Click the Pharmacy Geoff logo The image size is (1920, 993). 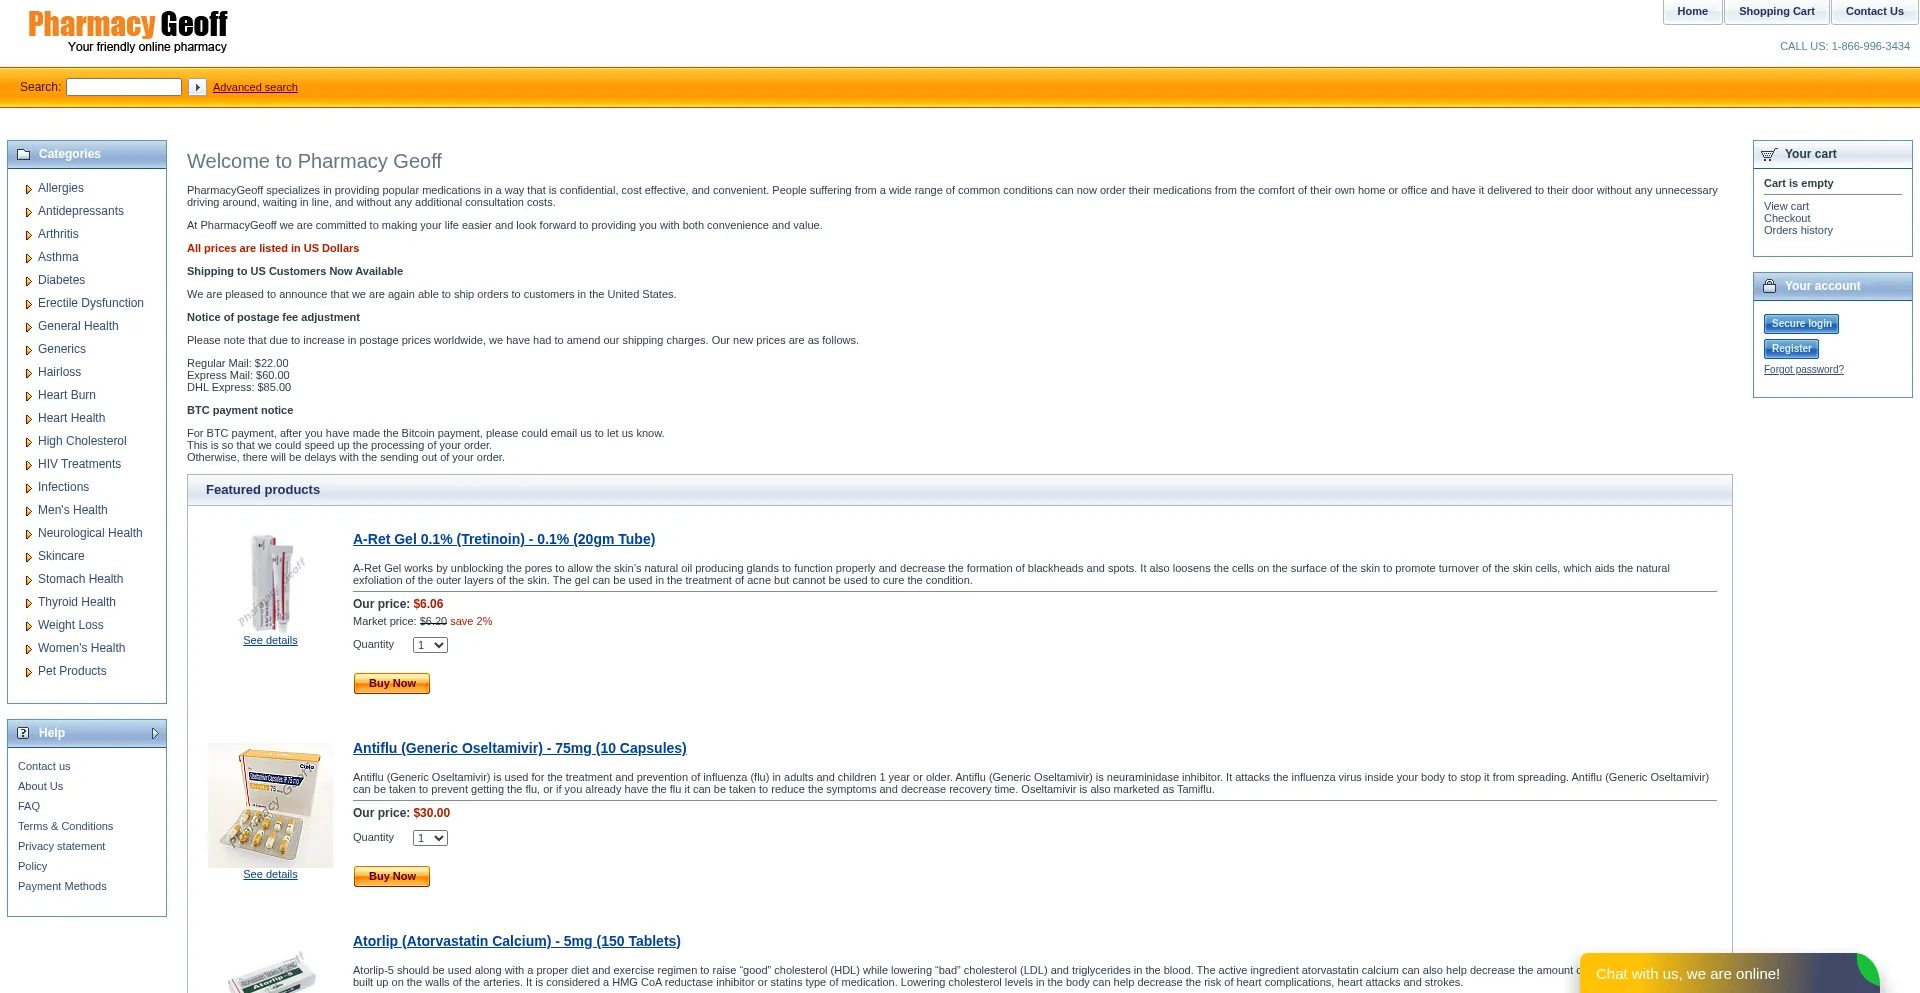(128, 31)
